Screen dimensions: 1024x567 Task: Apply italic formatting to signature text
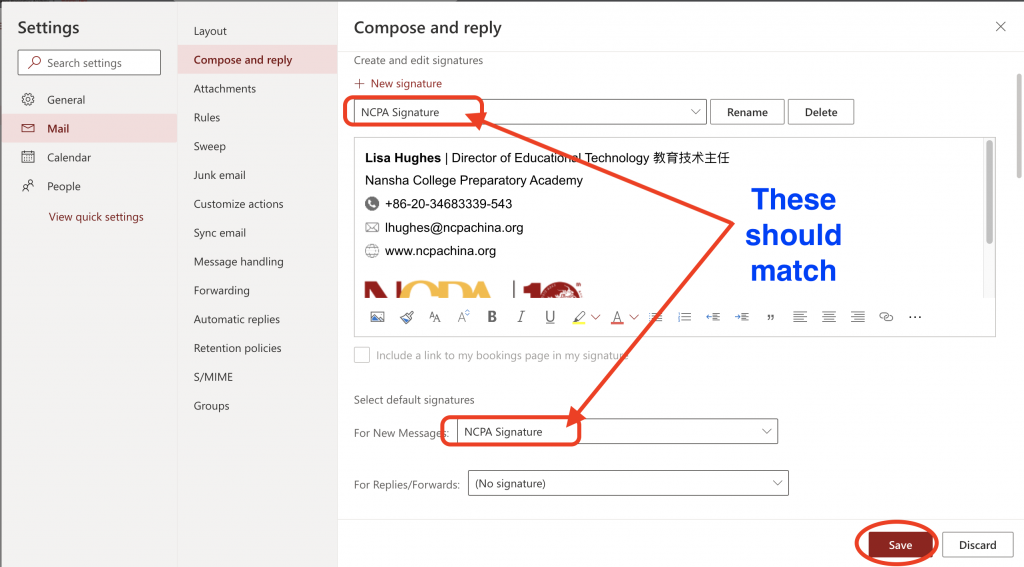520,317
